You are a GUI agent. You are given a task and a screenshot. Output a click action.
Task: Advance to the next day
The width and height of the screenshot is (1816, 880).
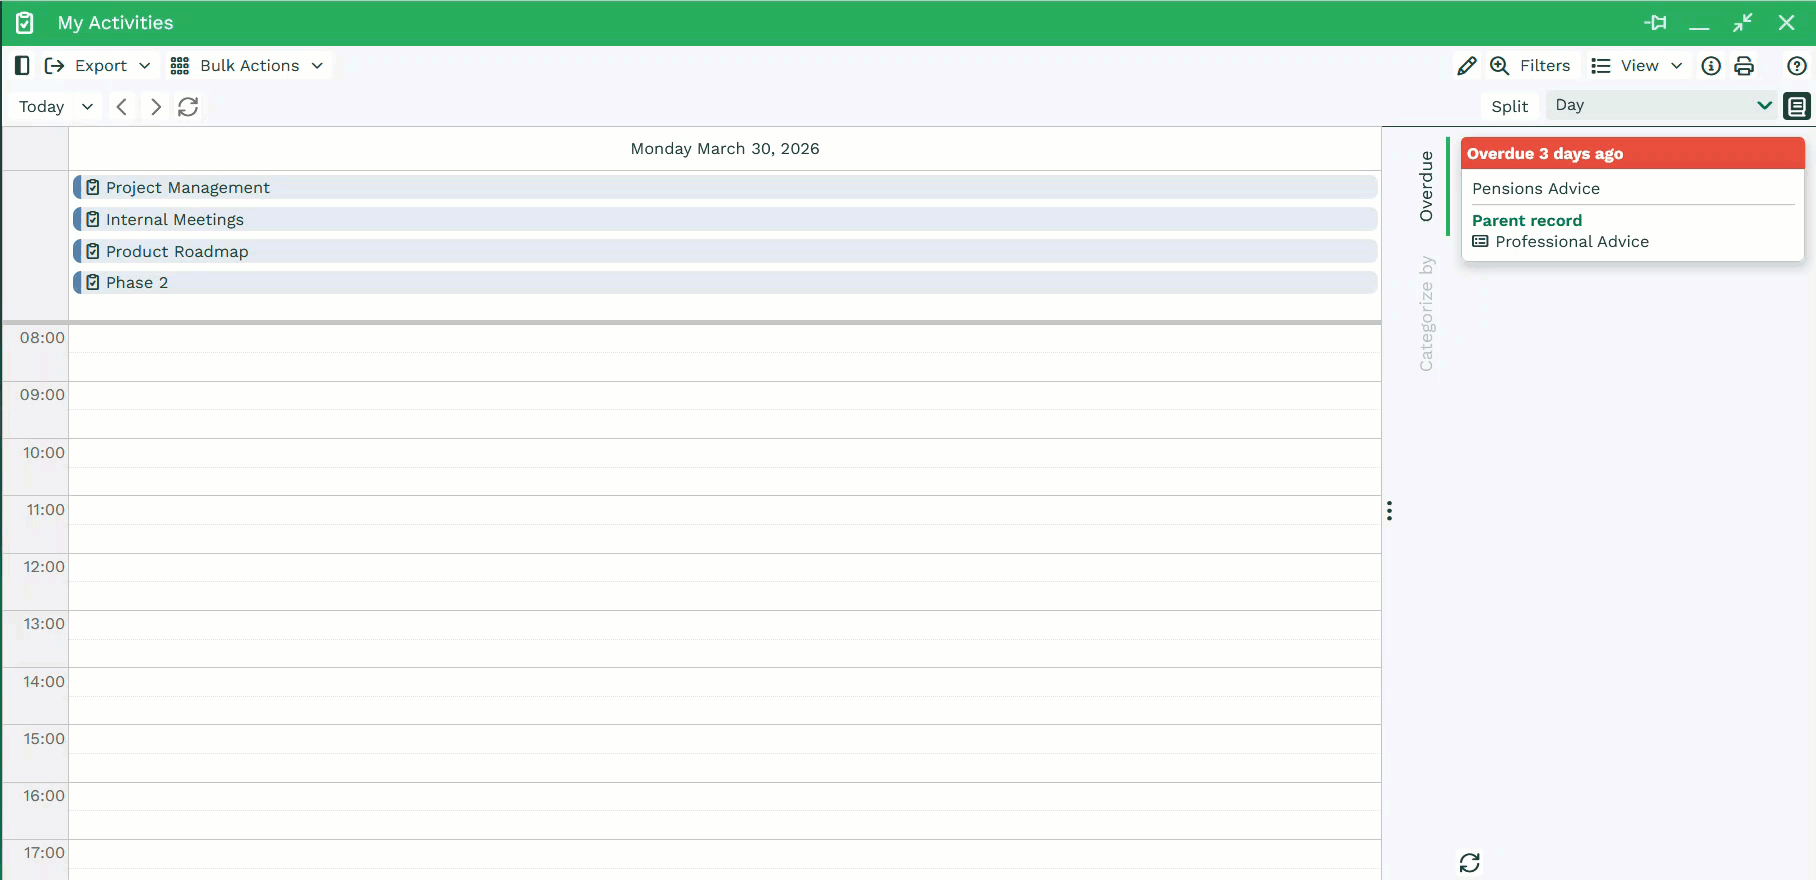155,107
